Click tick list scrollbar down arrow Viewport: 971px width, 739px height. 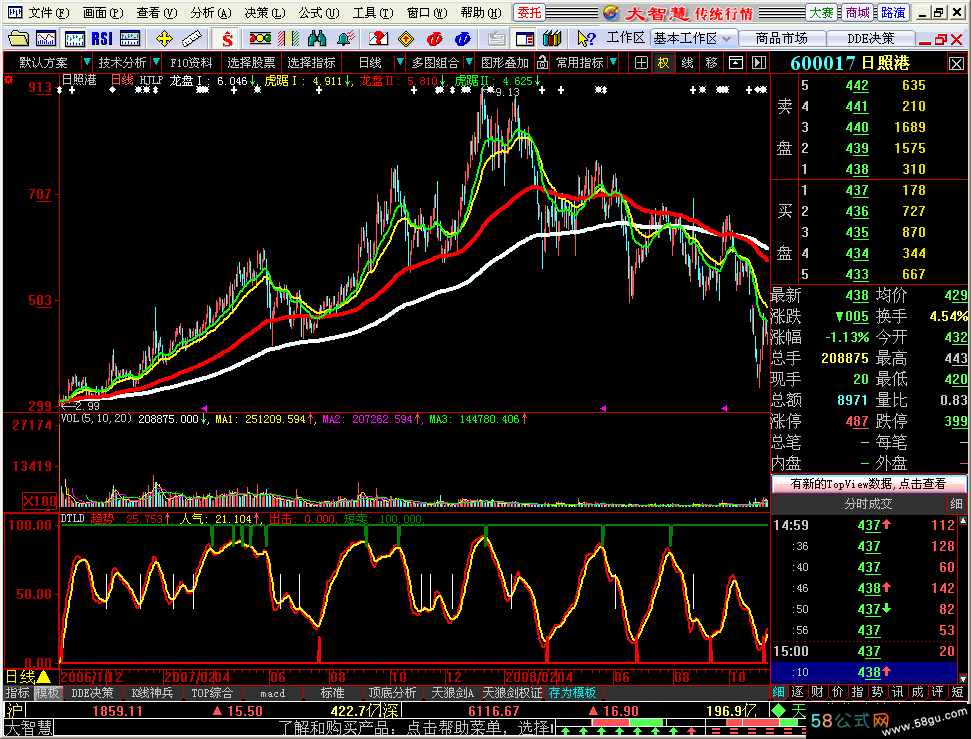coord(962,678)
